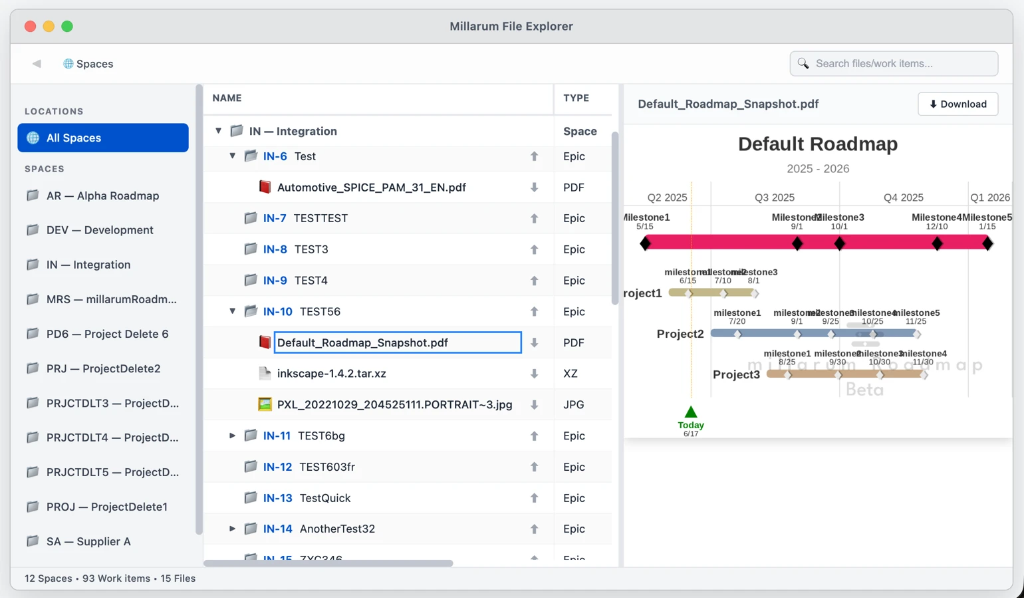
Task: Open IN — Integration in the sidebar
Action: coord(103,264)
